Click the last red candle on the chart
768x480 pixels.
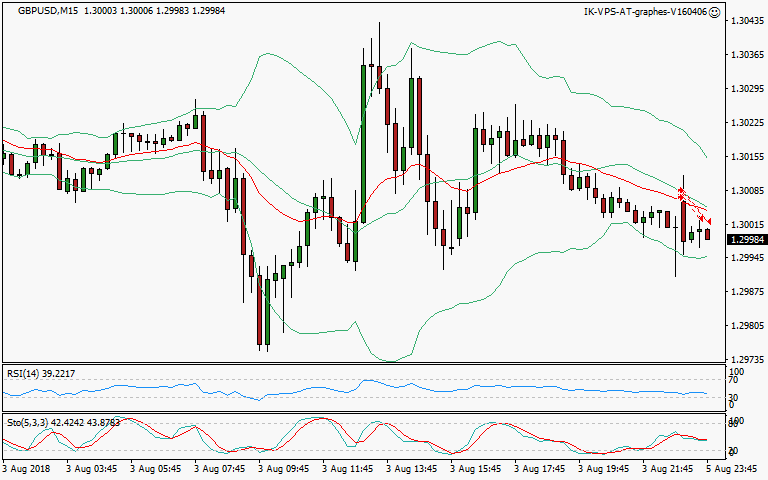point(708,234)
